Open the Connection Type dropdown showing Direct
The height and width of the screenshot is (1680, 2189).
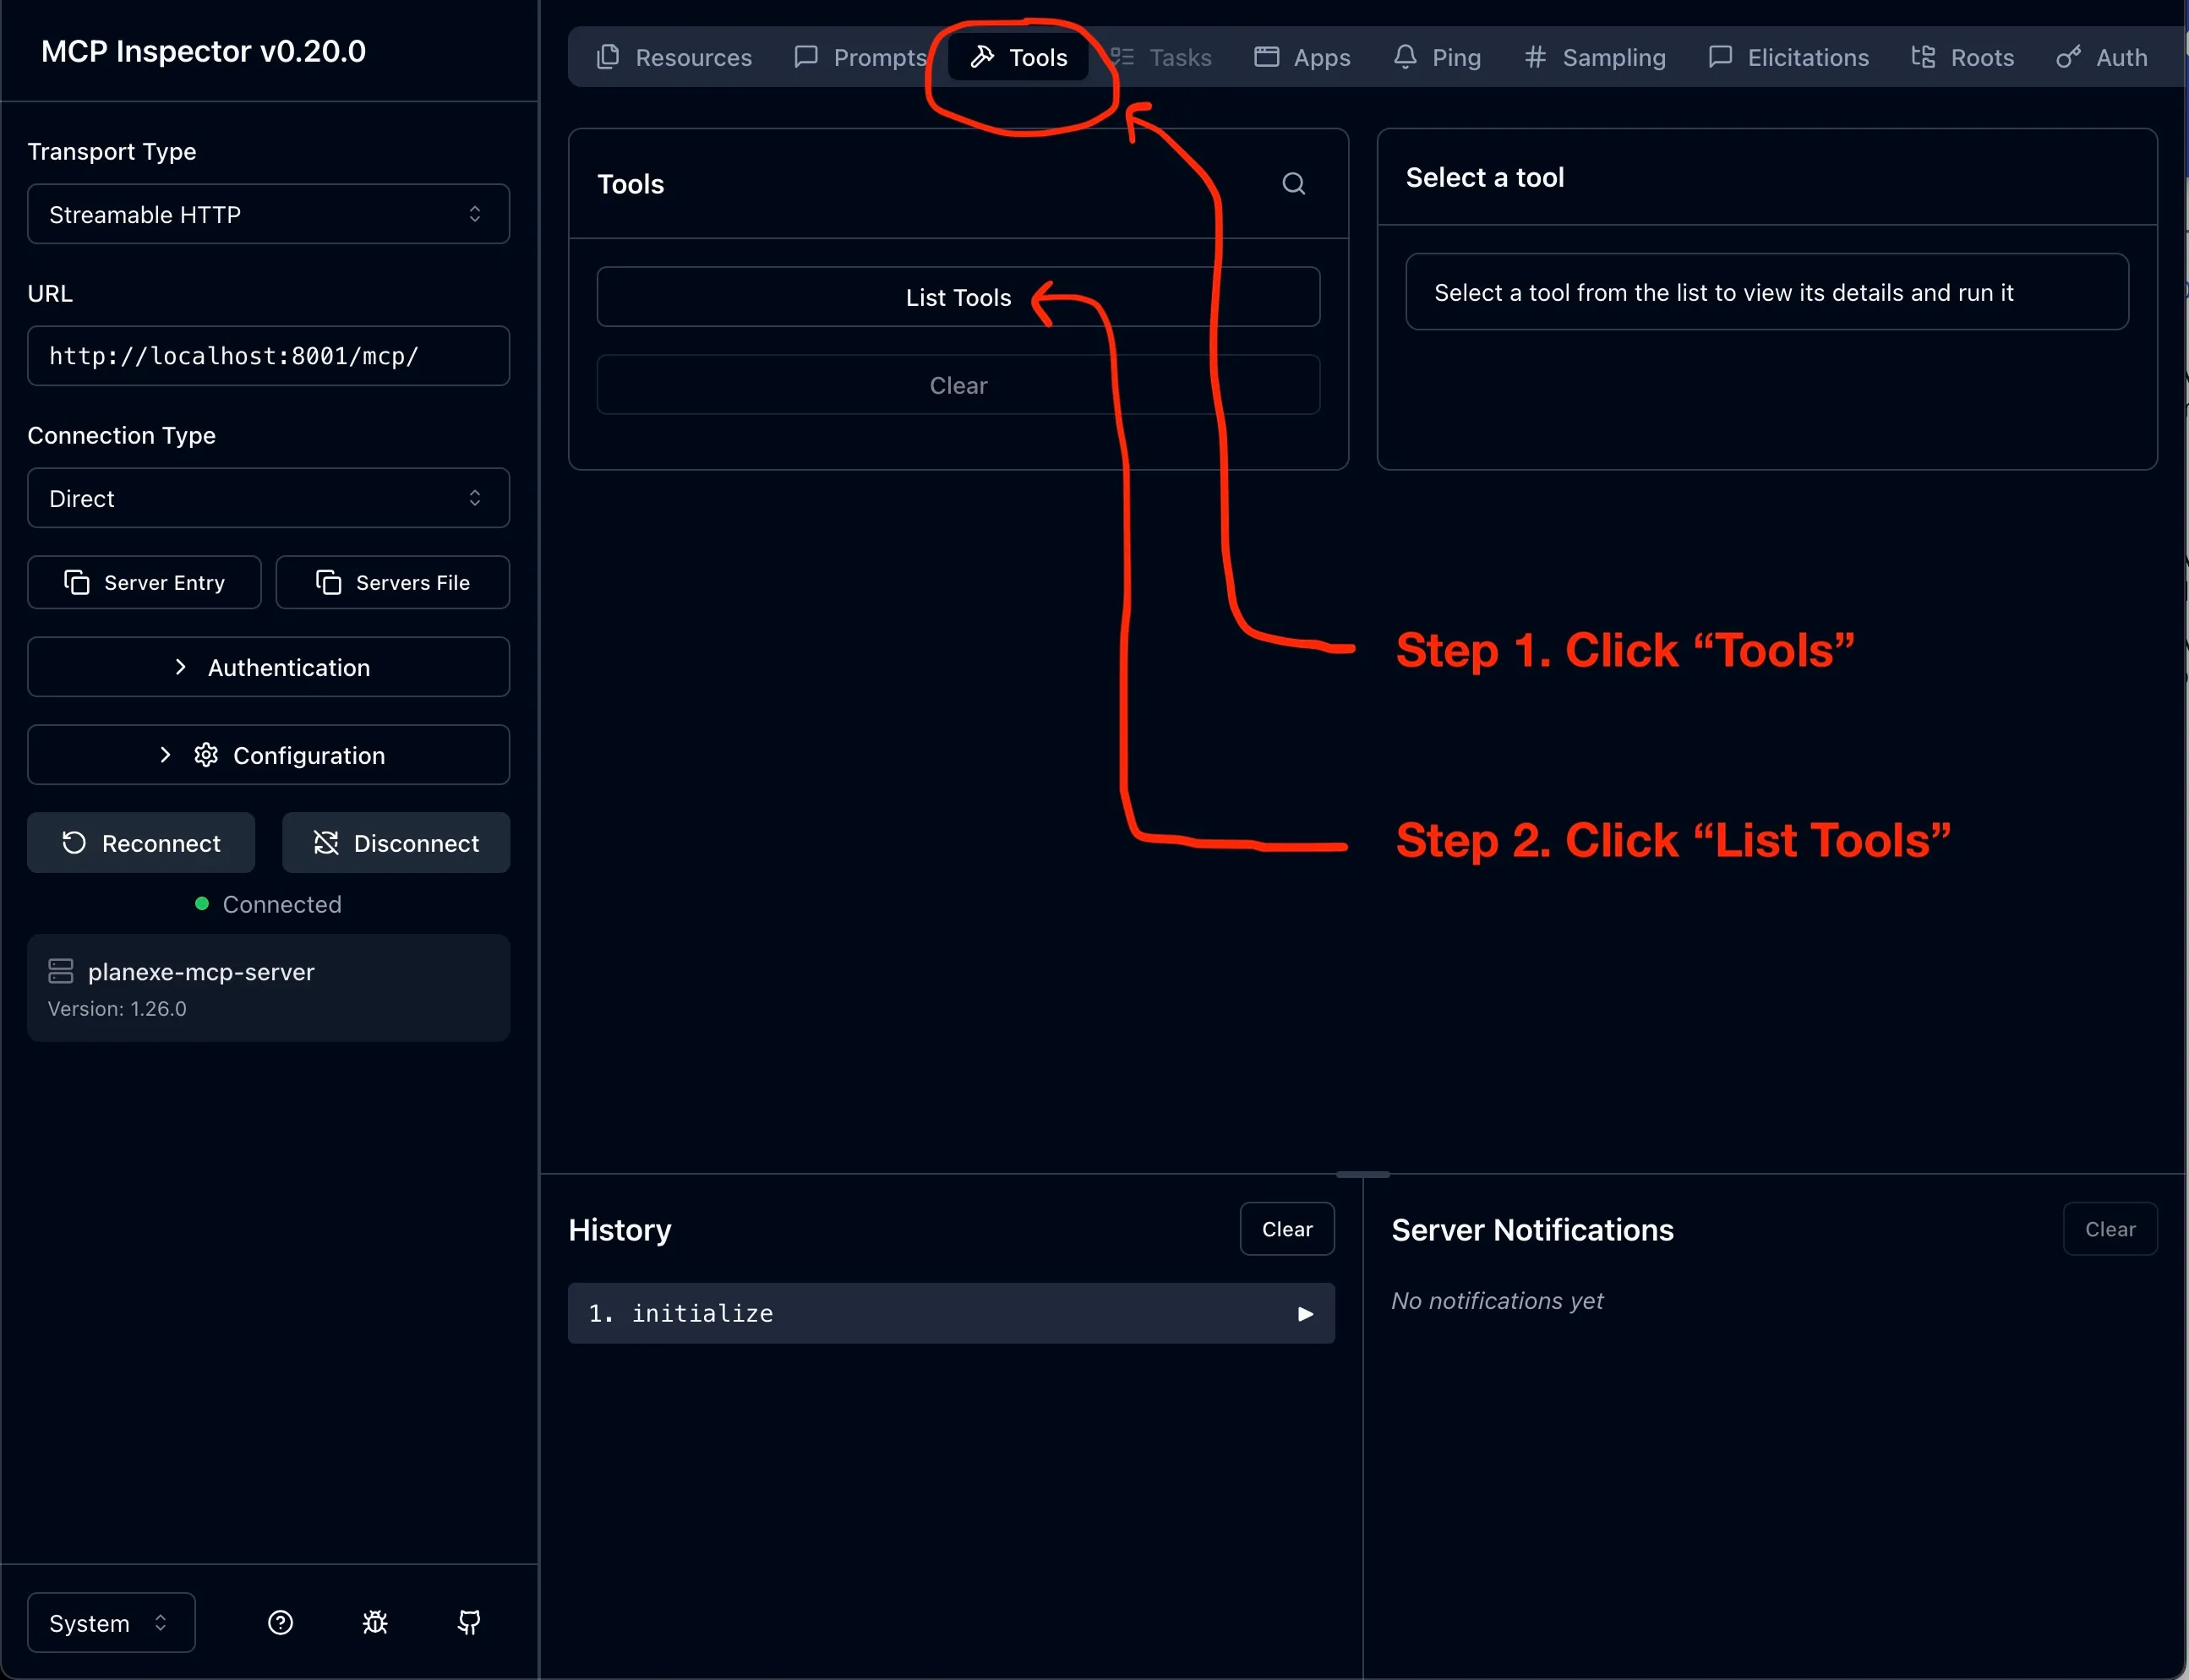coord(267,498)
